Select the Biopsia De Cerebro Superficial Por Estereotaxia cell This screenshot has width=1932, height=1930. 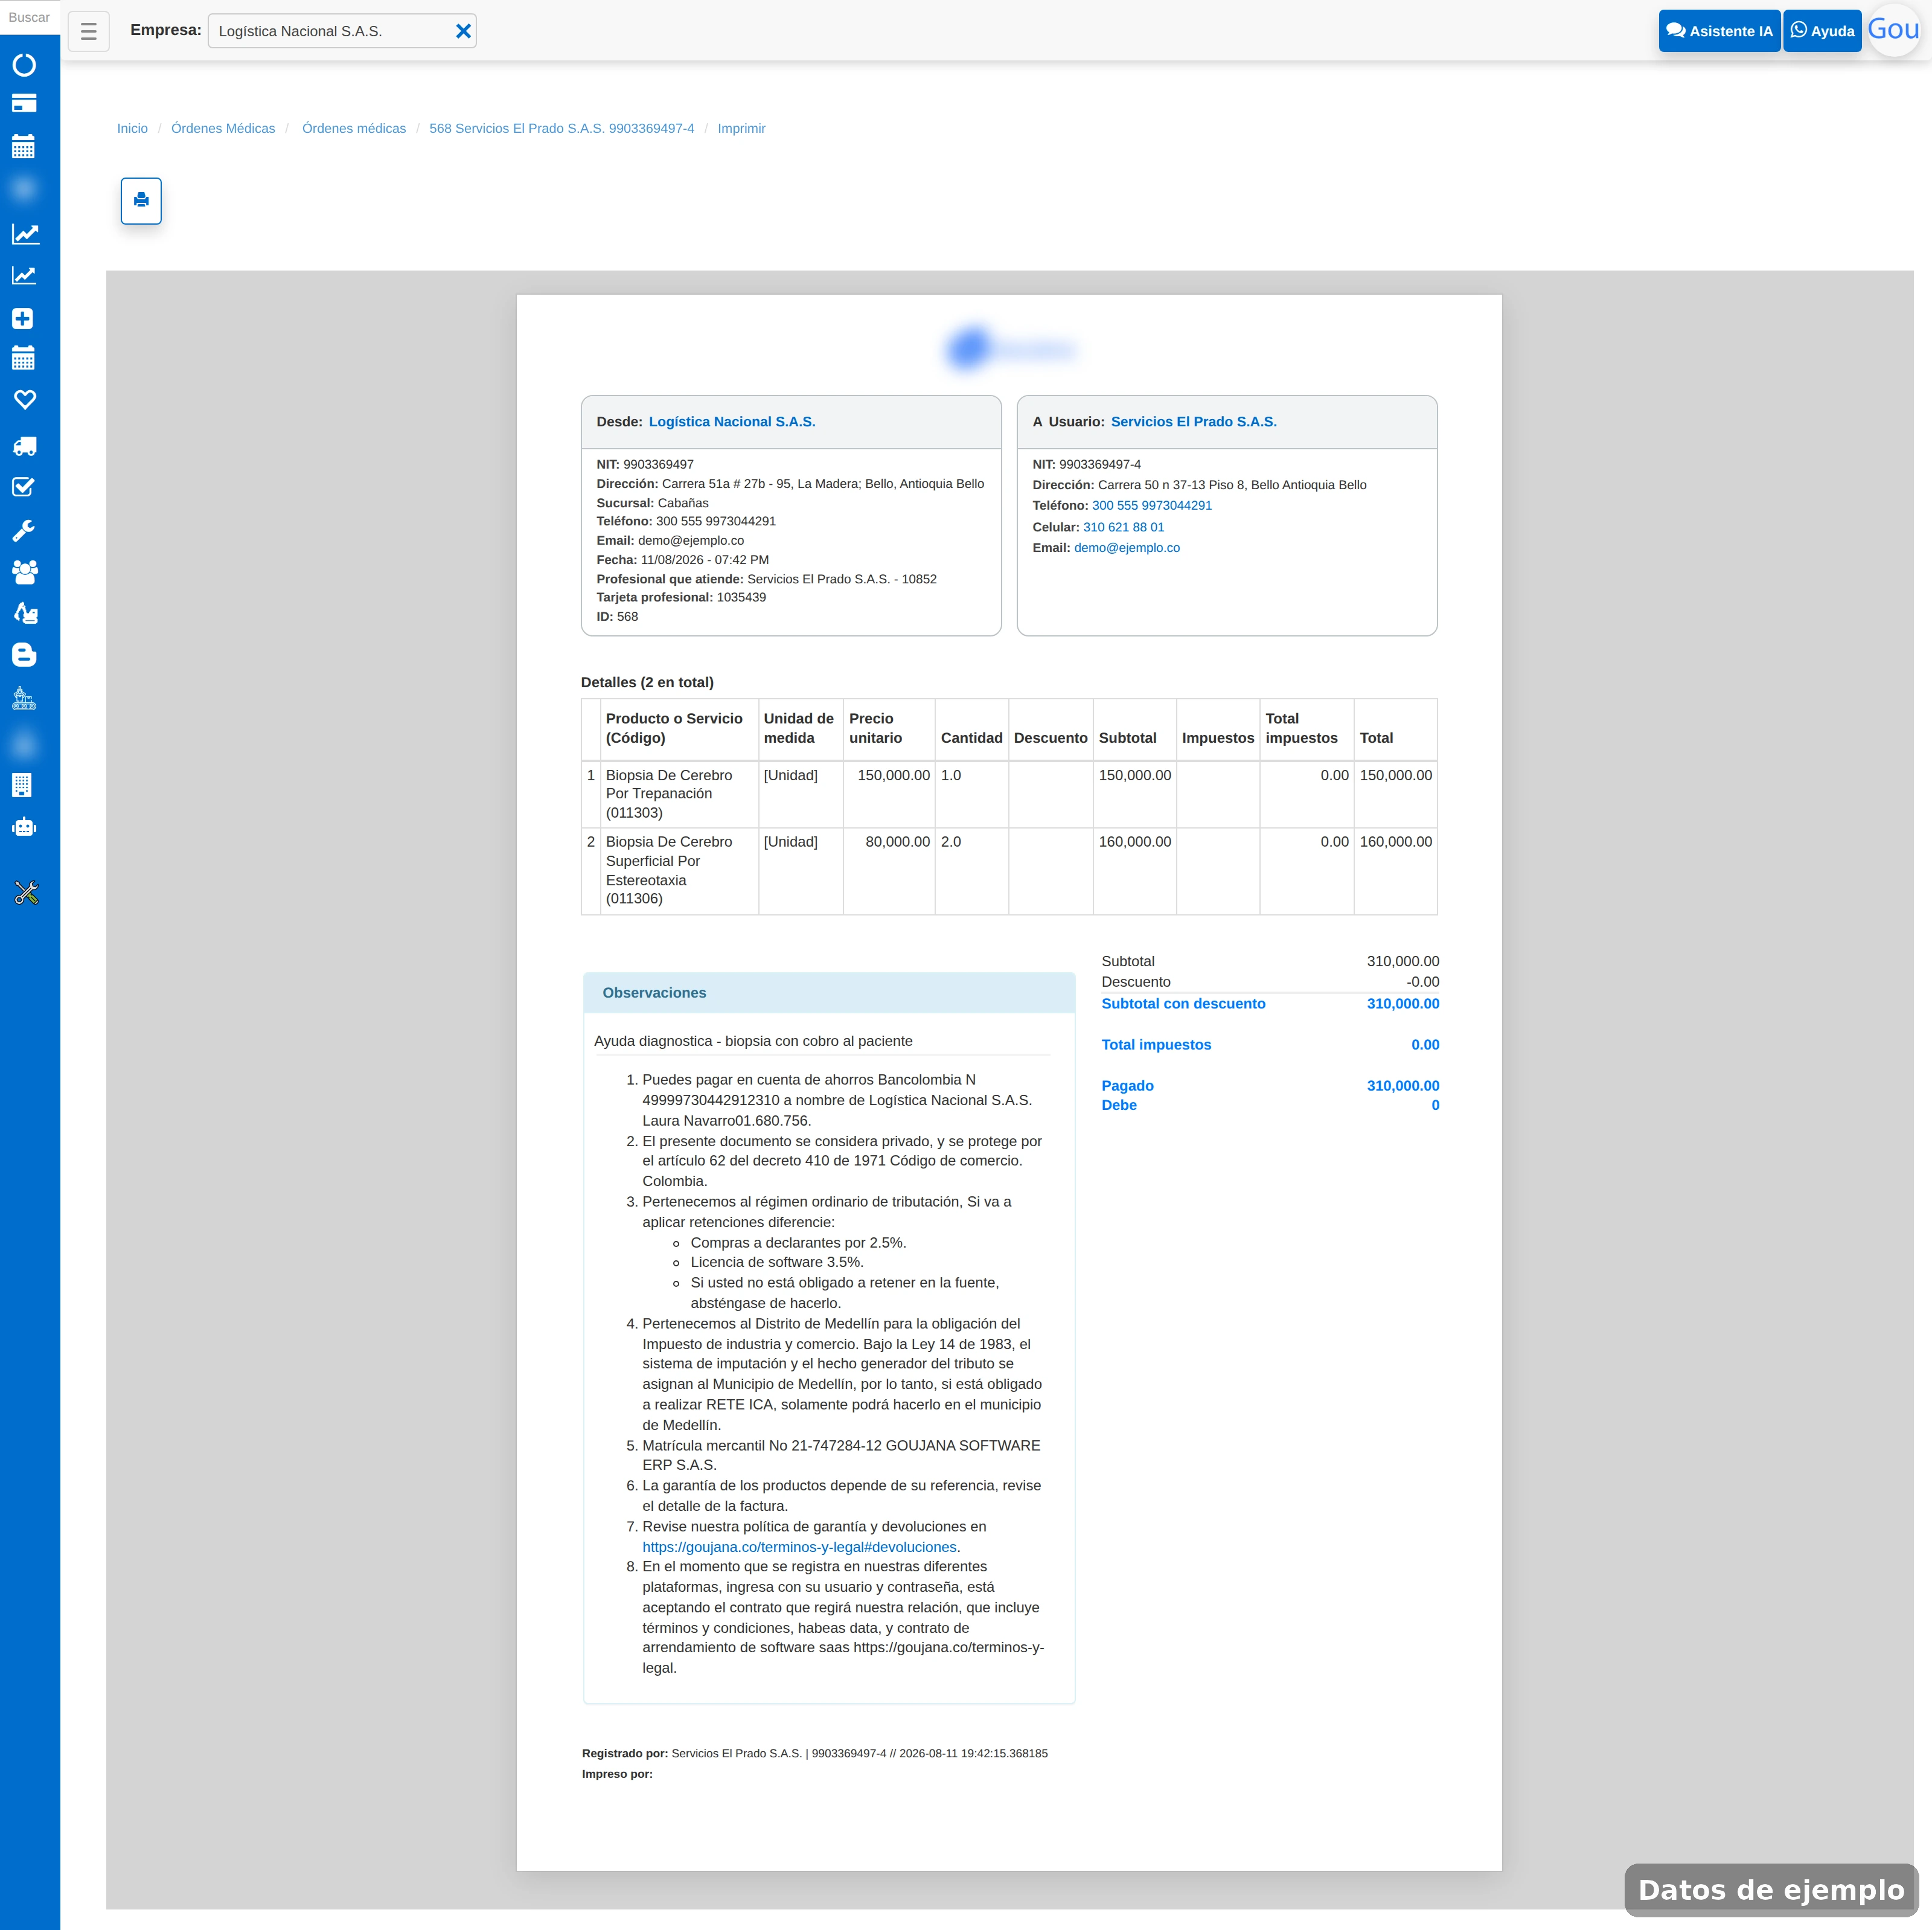pos(679,870)
